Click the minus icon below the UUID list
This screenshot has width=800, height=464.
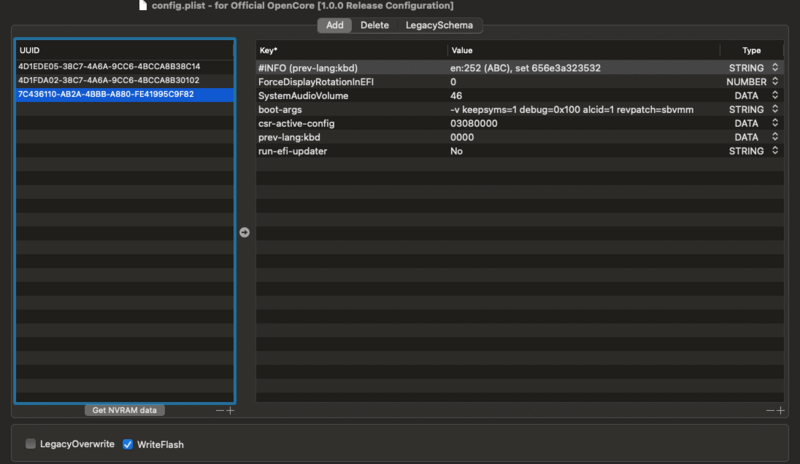(x=220, y=410)
